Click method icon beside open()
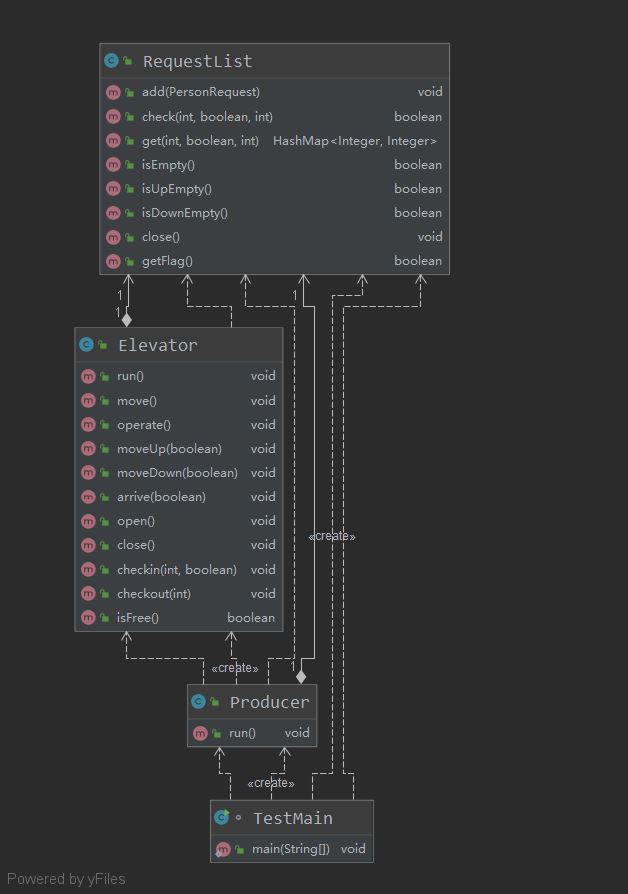The height and width of the screenshot is (894, 628). pyautogui.click(x=88, y=521)
